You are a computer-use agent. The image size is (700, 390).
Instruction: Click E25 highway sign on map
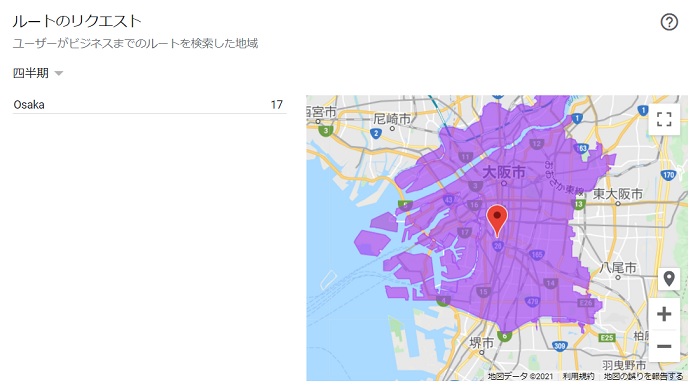(607, 337)
